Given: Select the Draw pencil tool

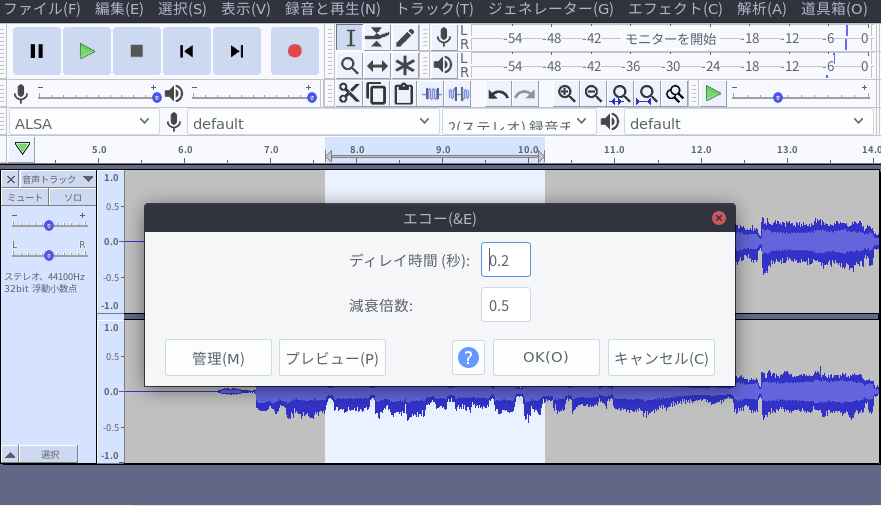Looking at the screenshot, I should pos(405,38).
